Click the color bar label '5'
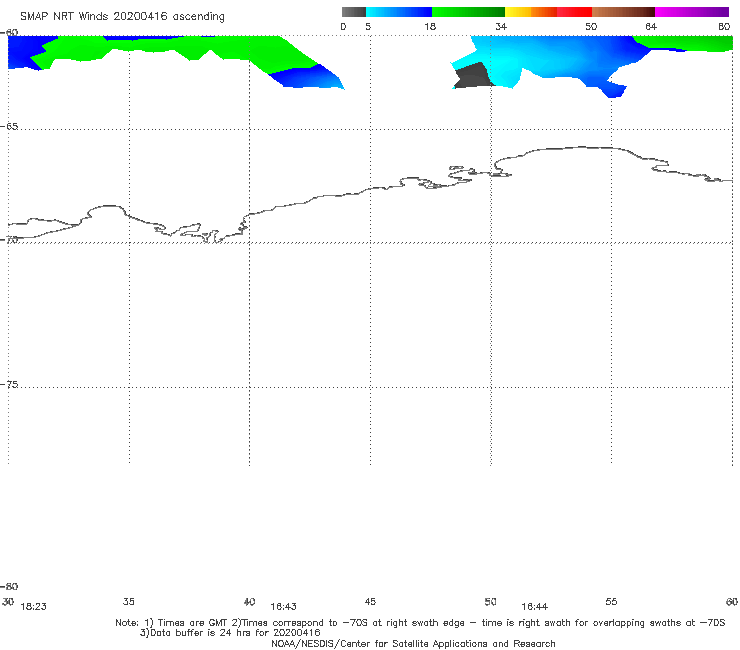Screen dimensions: 740x650 368,26
